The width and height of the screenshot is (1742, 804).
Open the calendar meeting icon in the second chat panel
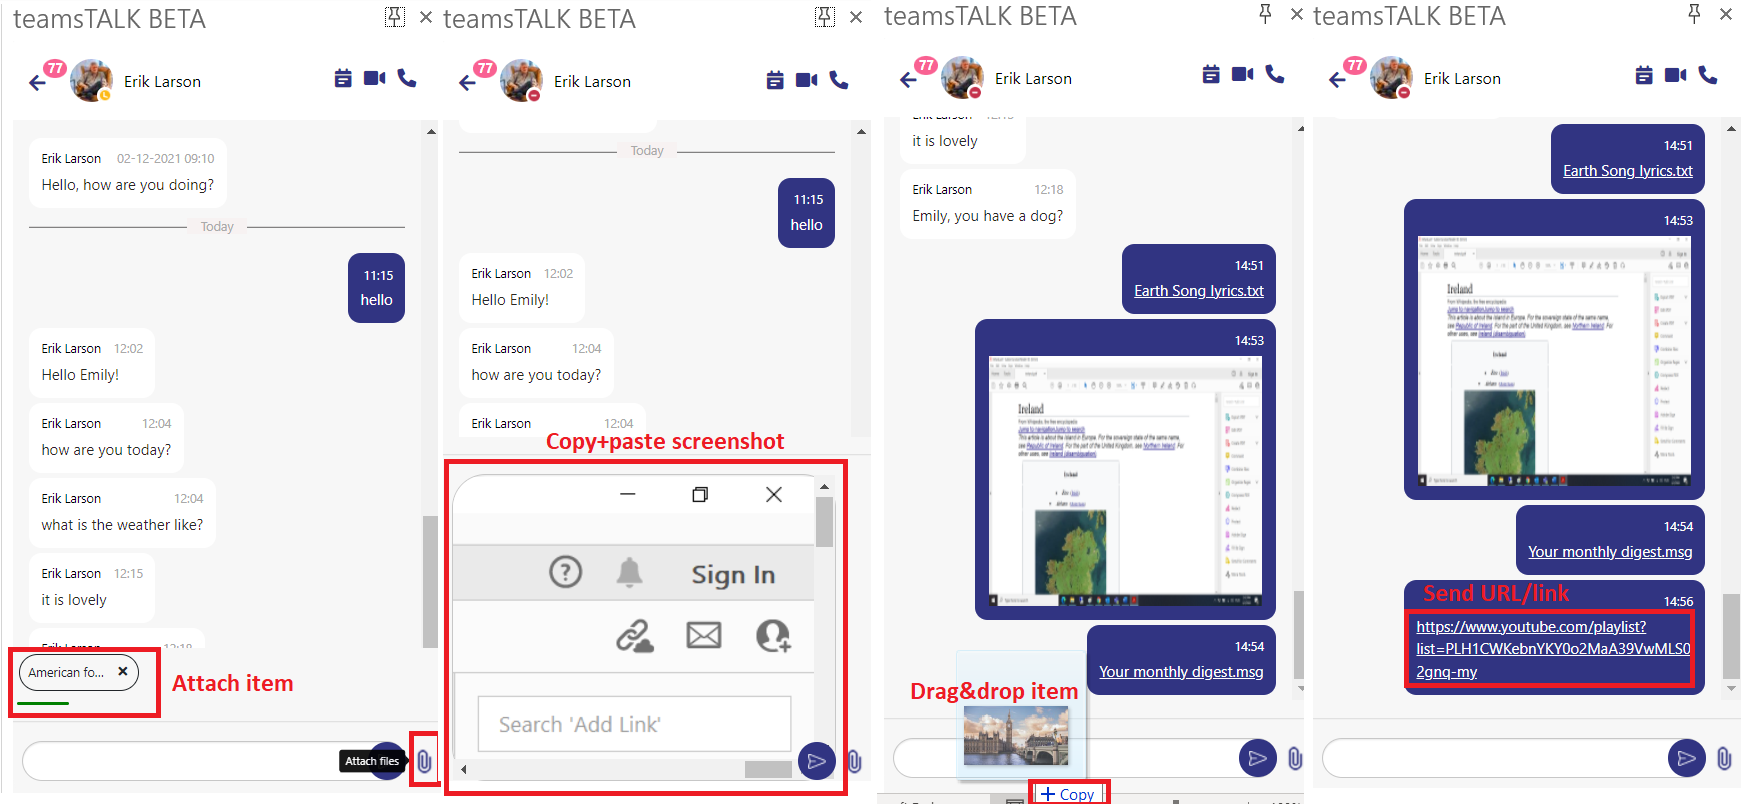774,80
